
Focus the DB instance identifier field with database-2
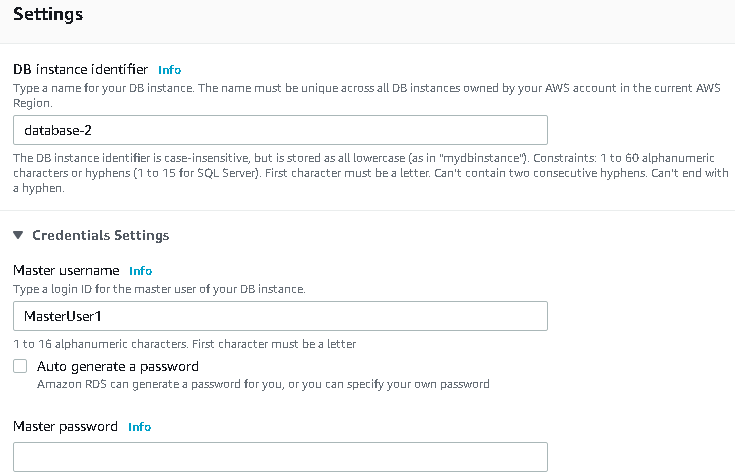pos(280,130)
